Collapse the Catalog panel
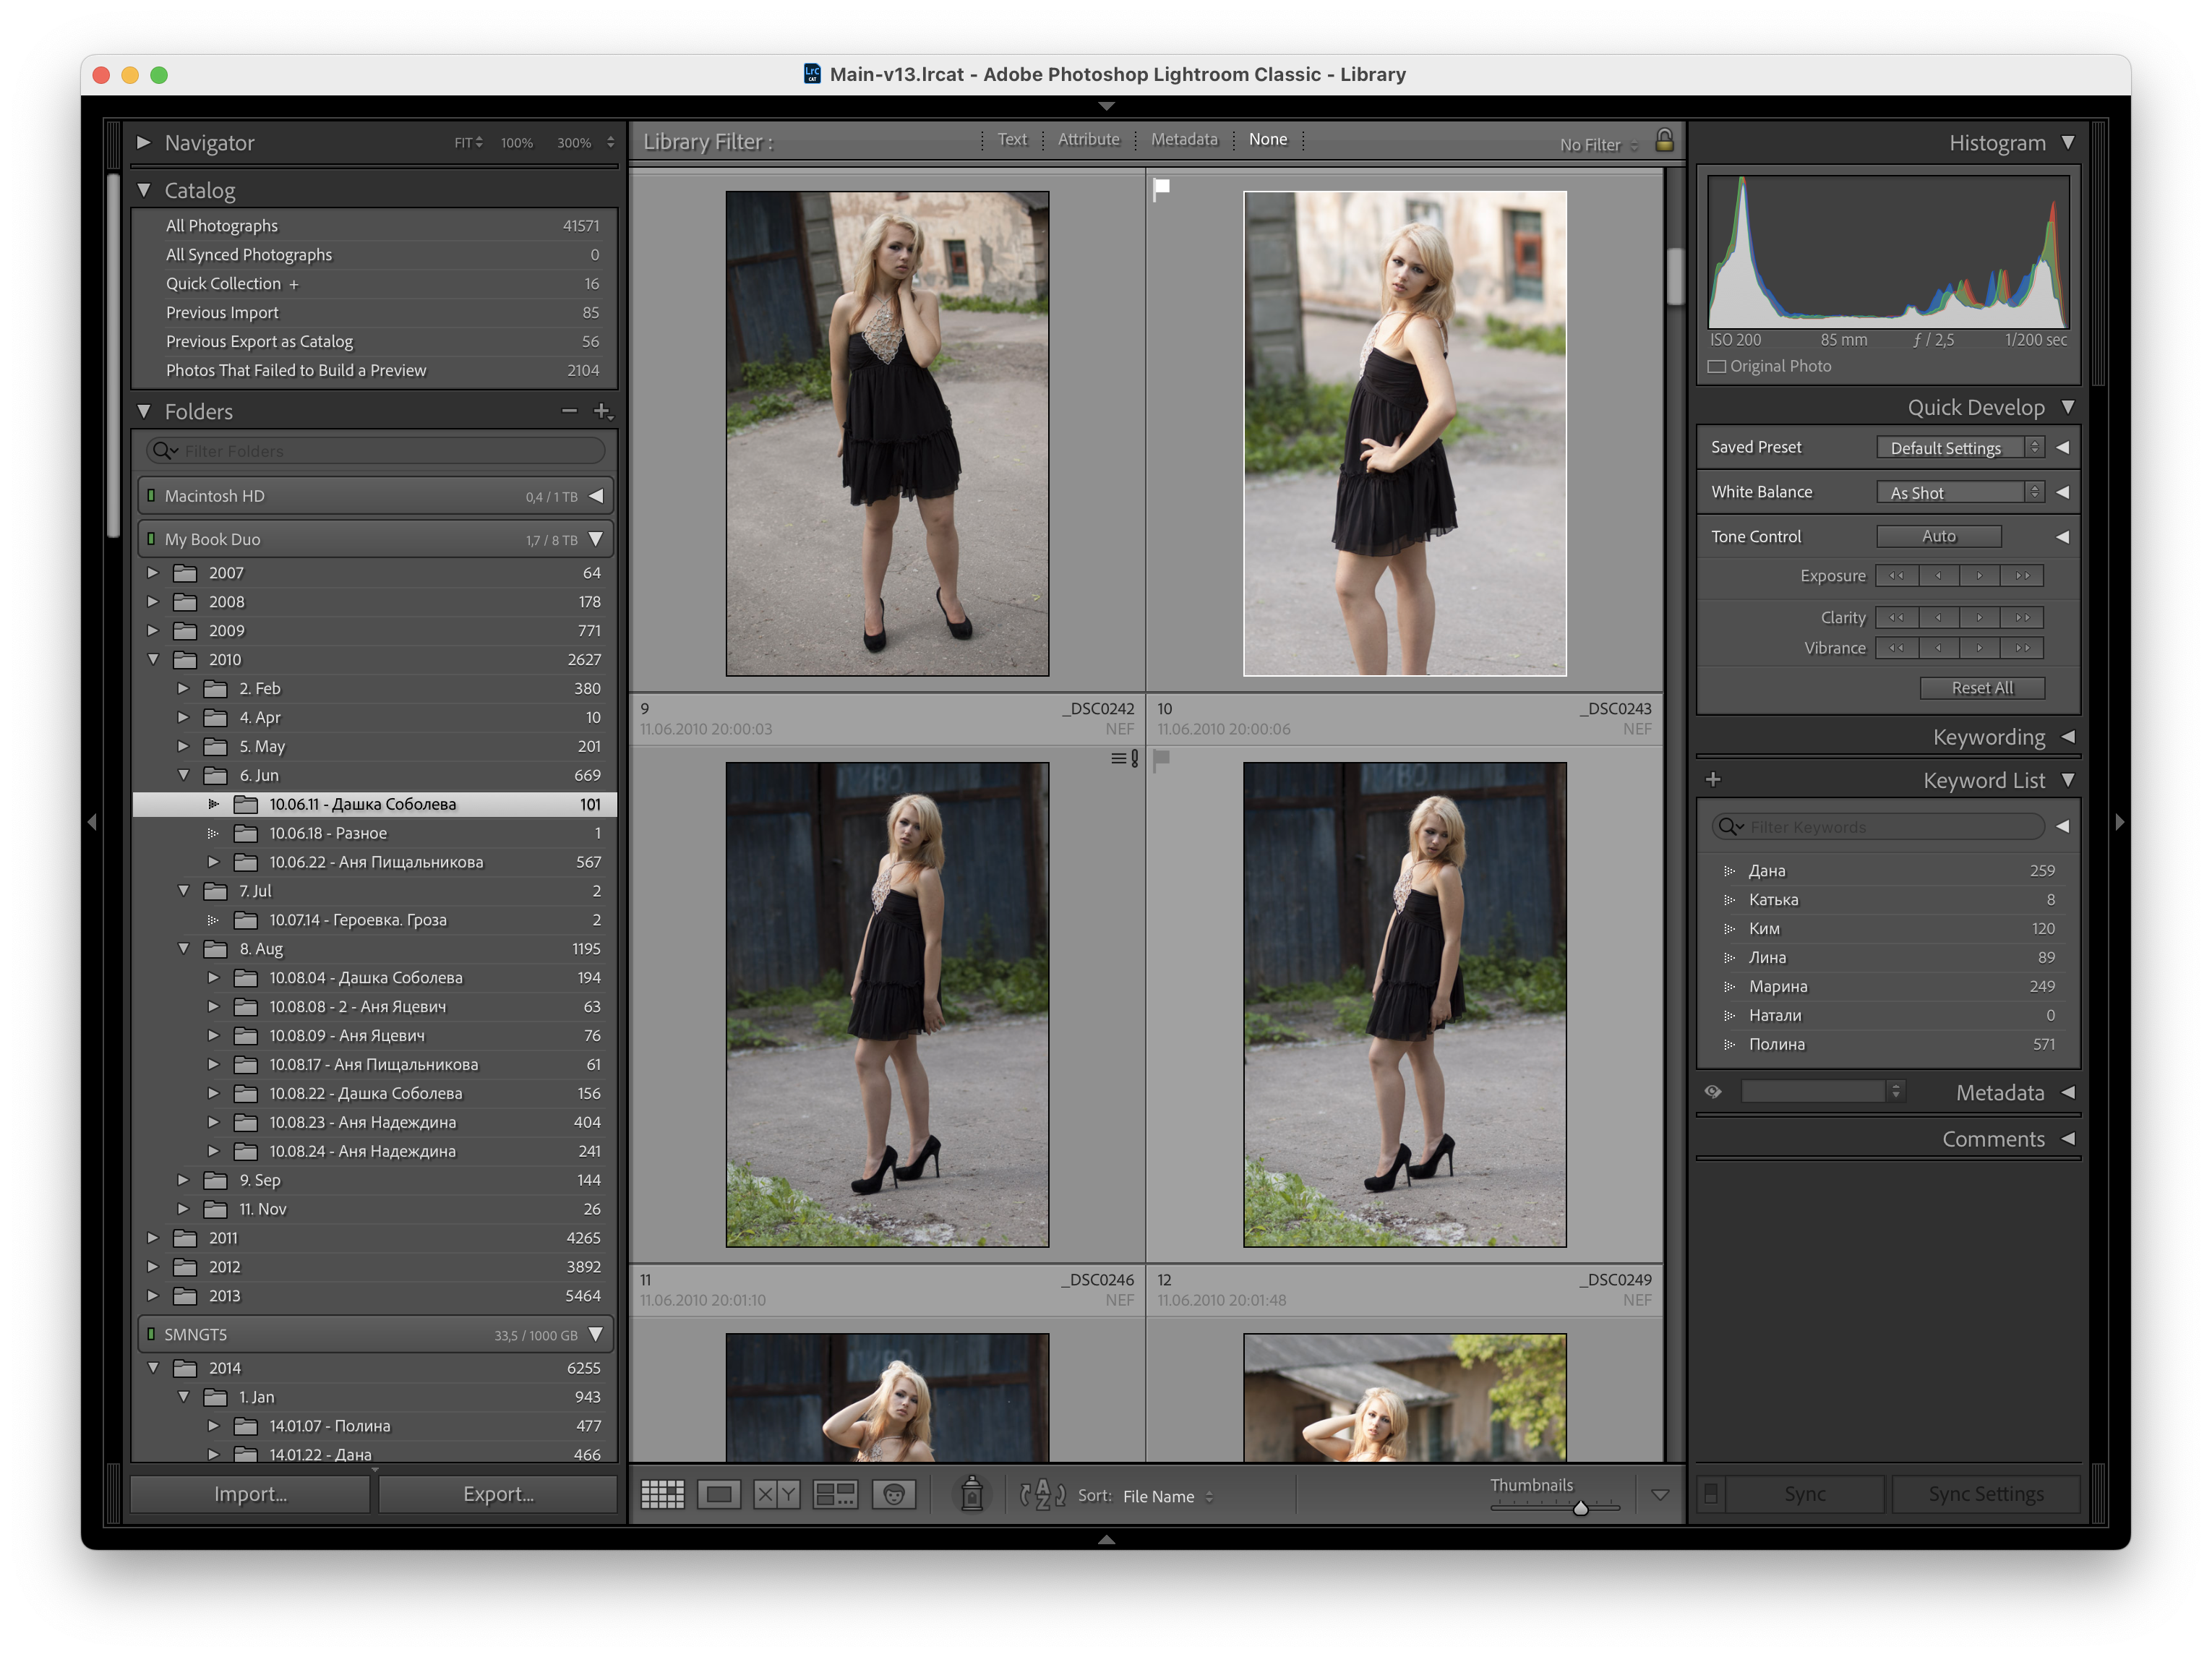The image size is (2212, 1657). 144,190
